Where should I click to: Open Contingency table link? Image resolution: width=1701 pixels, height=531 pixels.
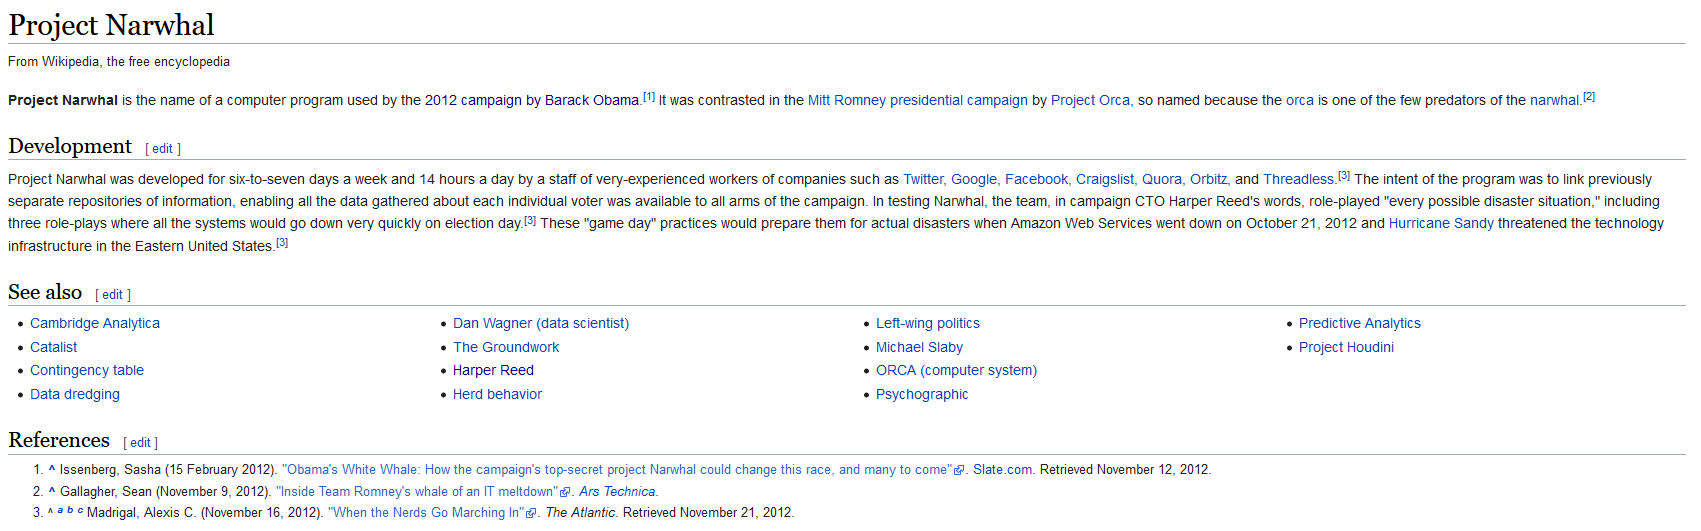click(x=87, y=370)
